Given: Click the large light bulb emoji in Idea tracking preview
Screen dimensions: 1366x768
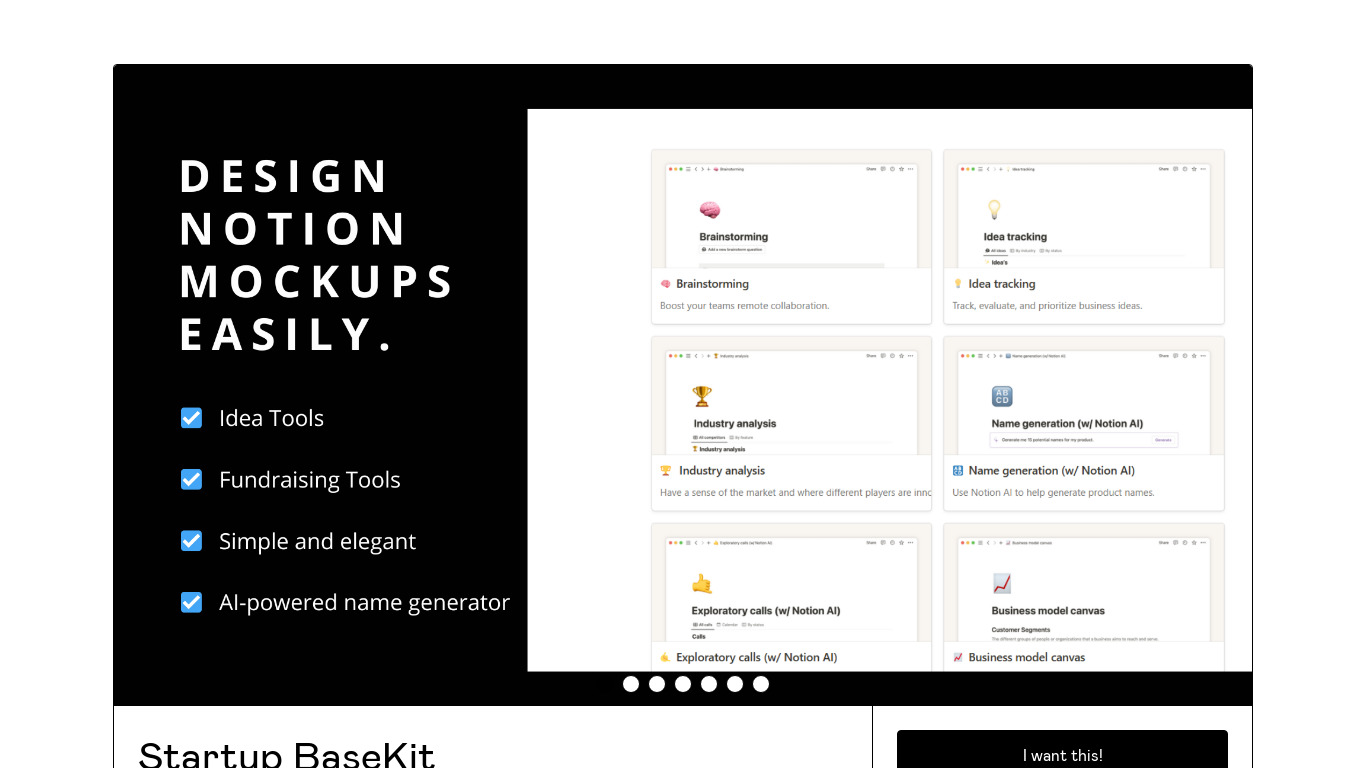Looking at the screenshot, I should coord(994,209).
